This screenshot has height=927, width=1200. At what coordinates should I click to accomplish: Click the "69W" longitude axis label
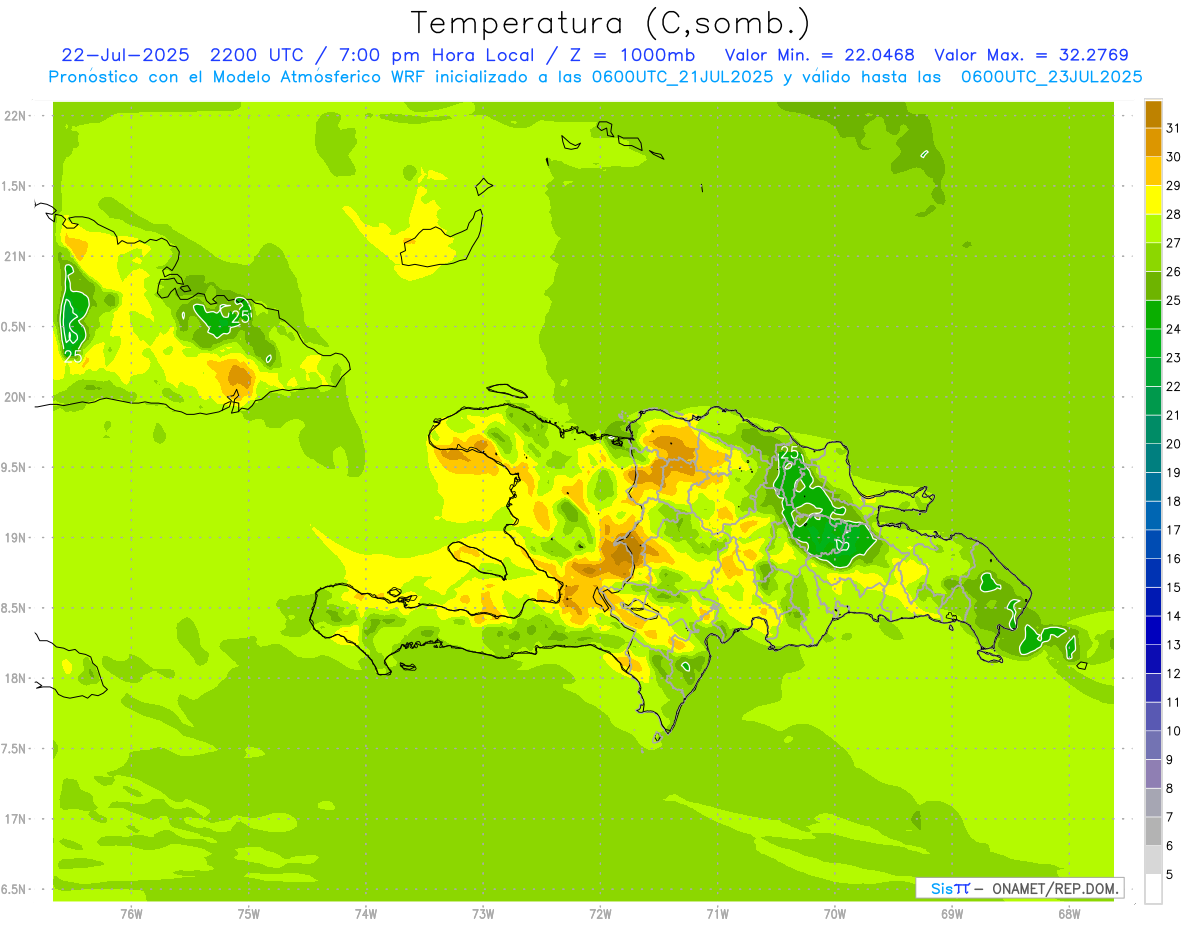point(952,913)
